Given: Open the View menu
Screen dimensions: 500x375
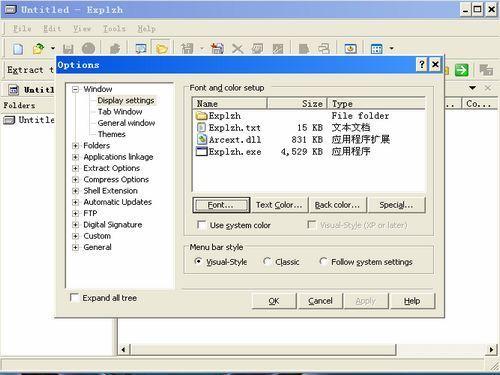Looking at the screenshot, I should pyautogui.click(x=82, y=29).
